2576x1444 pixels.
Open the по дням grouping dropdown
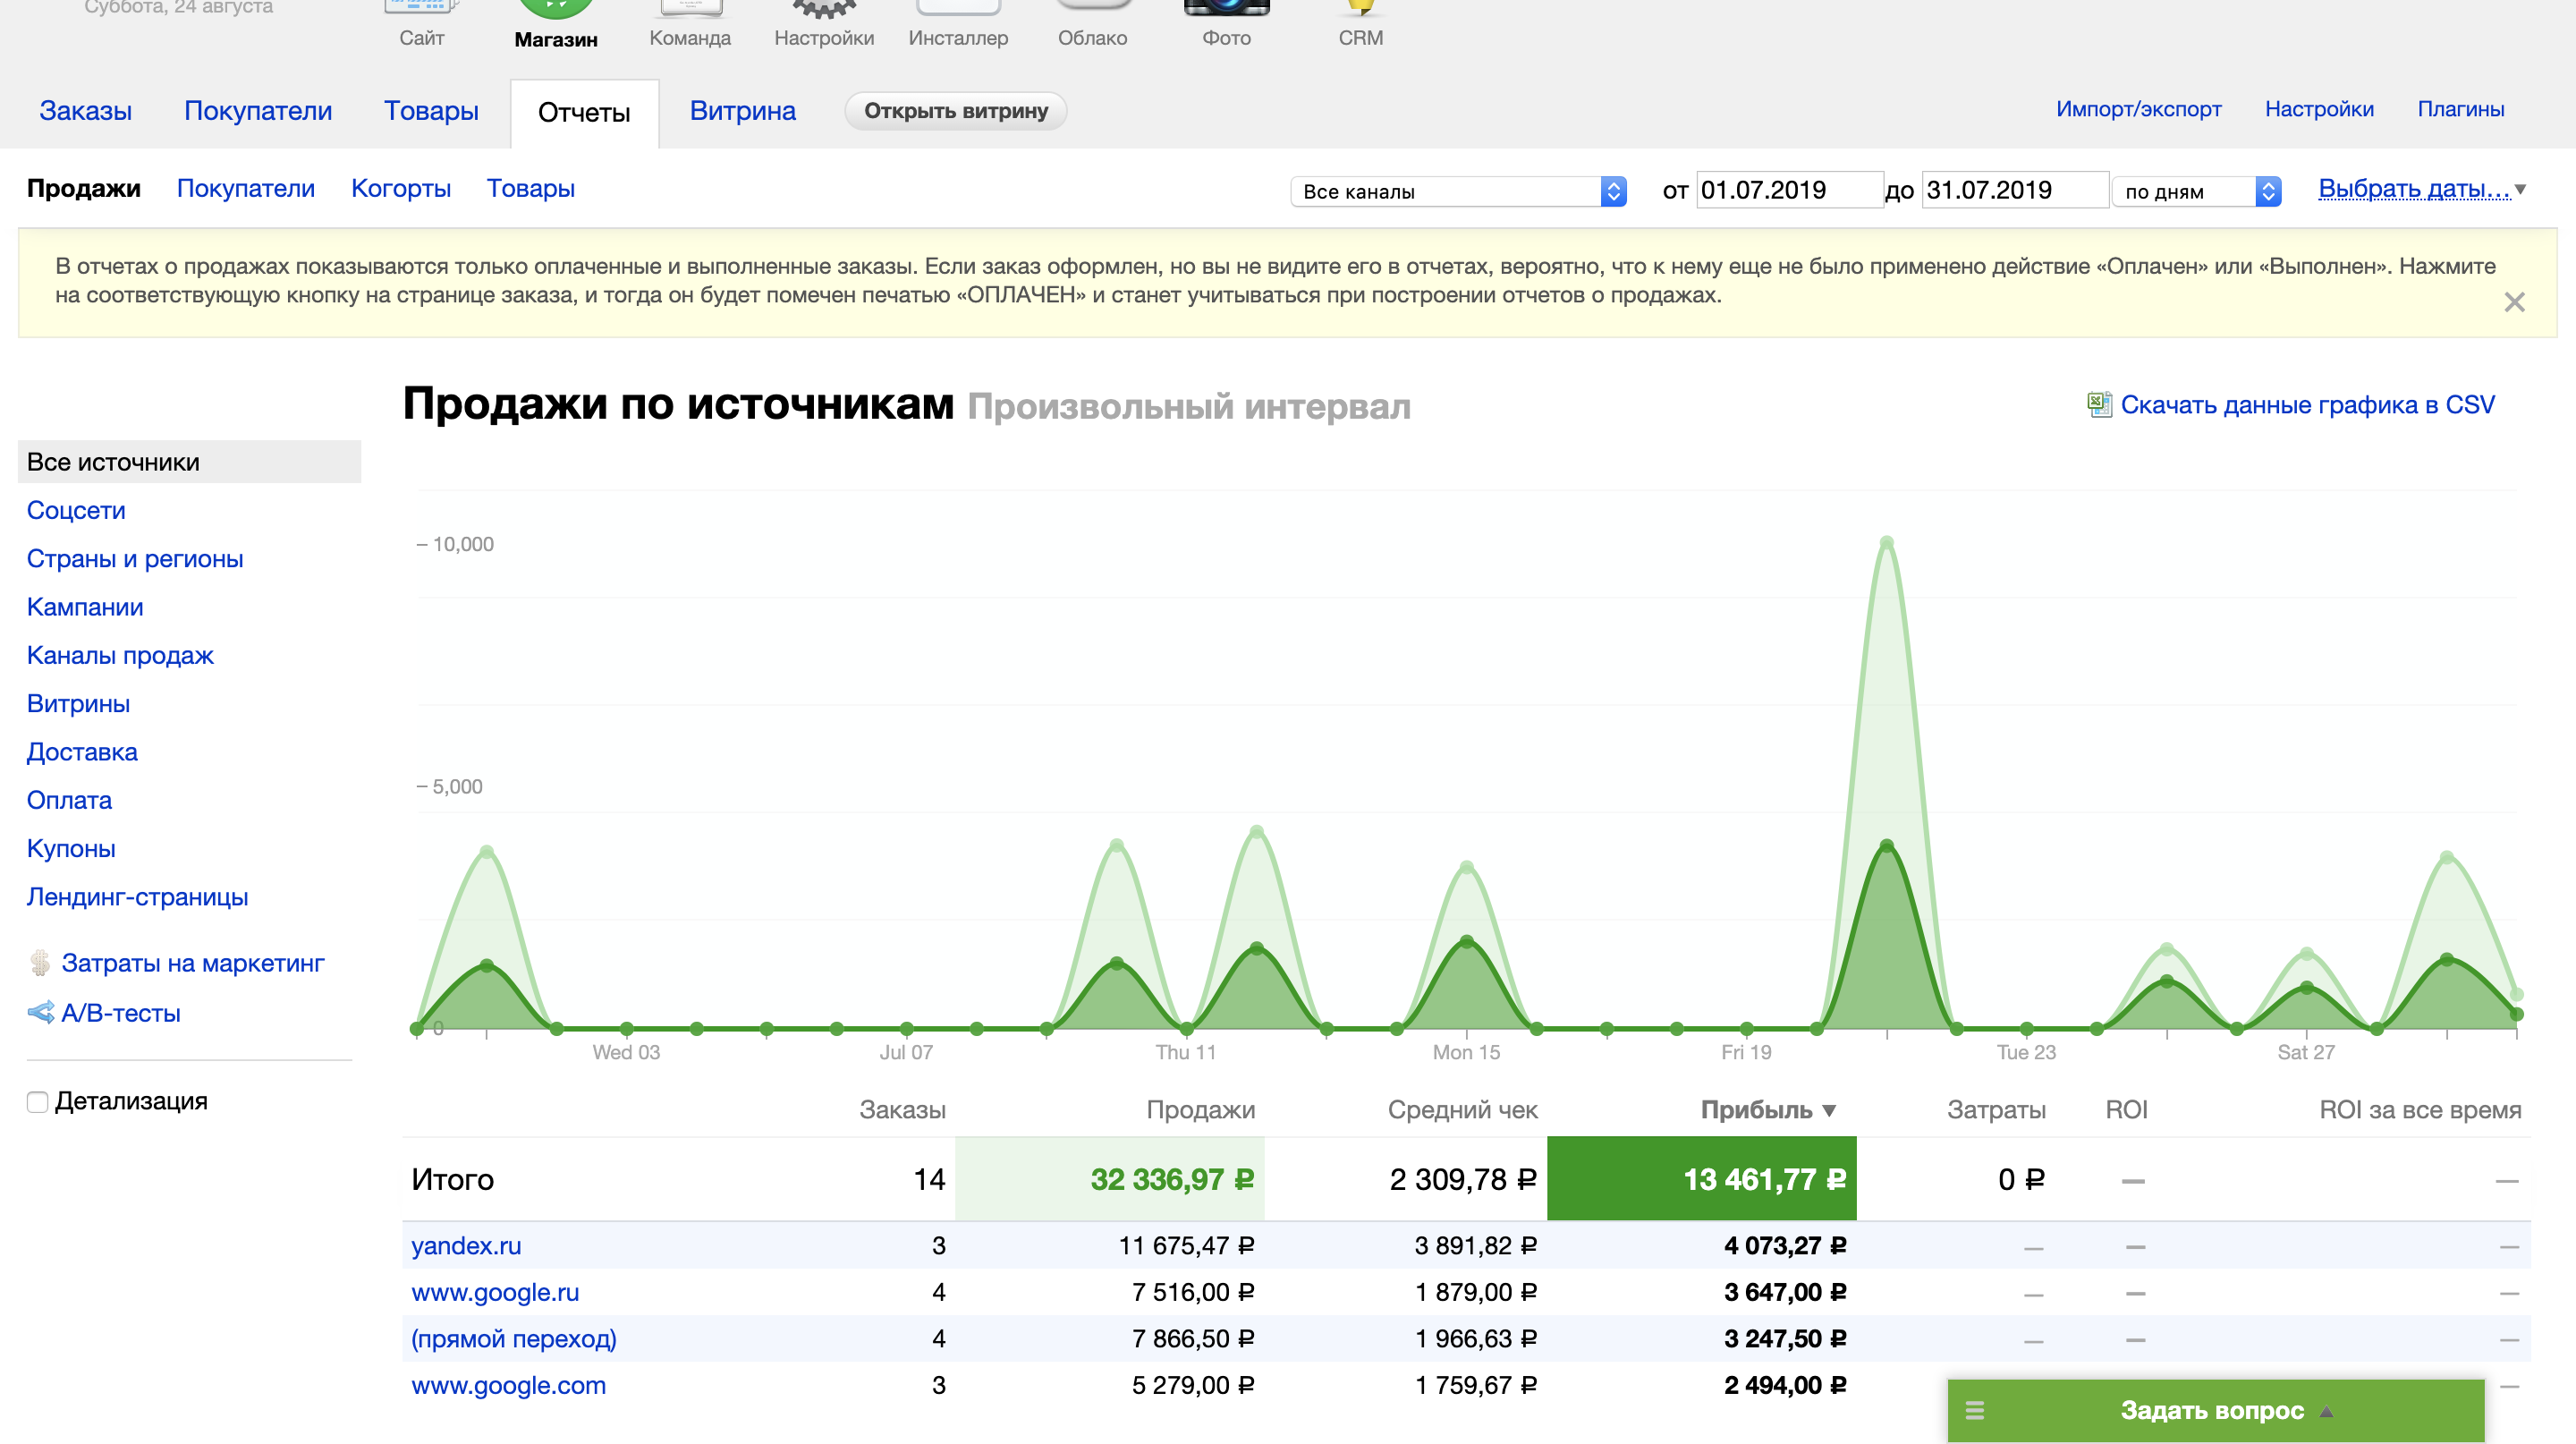2196,191
